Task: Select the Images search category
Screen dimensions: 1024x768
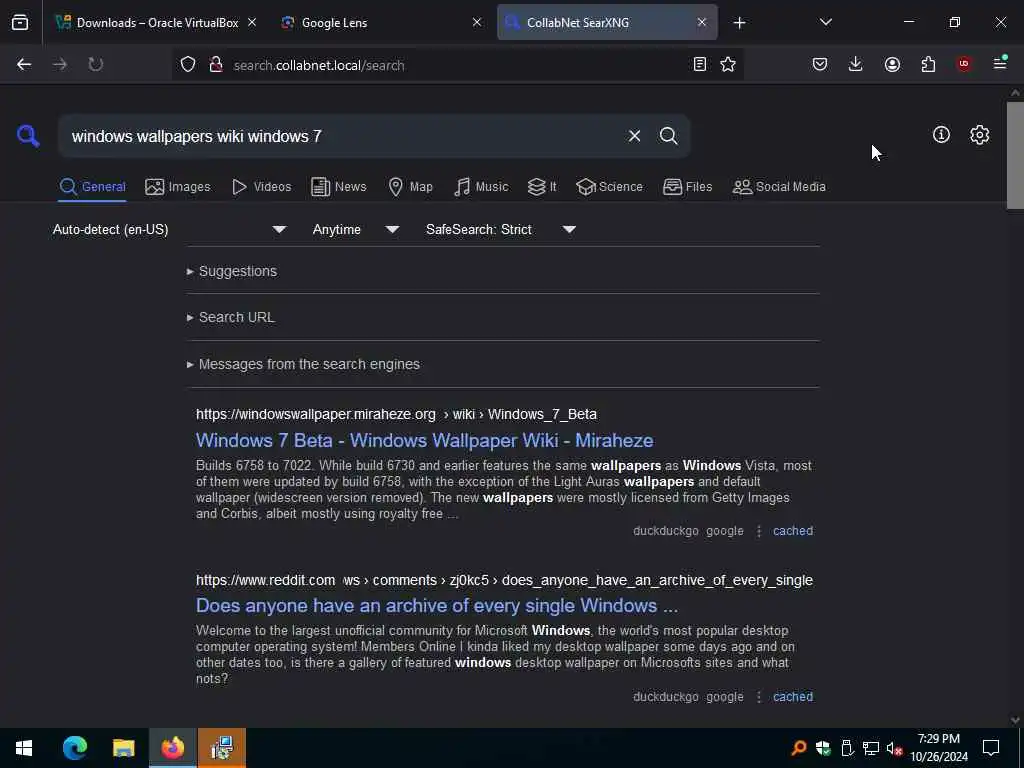Action: [x=178, y=187]
